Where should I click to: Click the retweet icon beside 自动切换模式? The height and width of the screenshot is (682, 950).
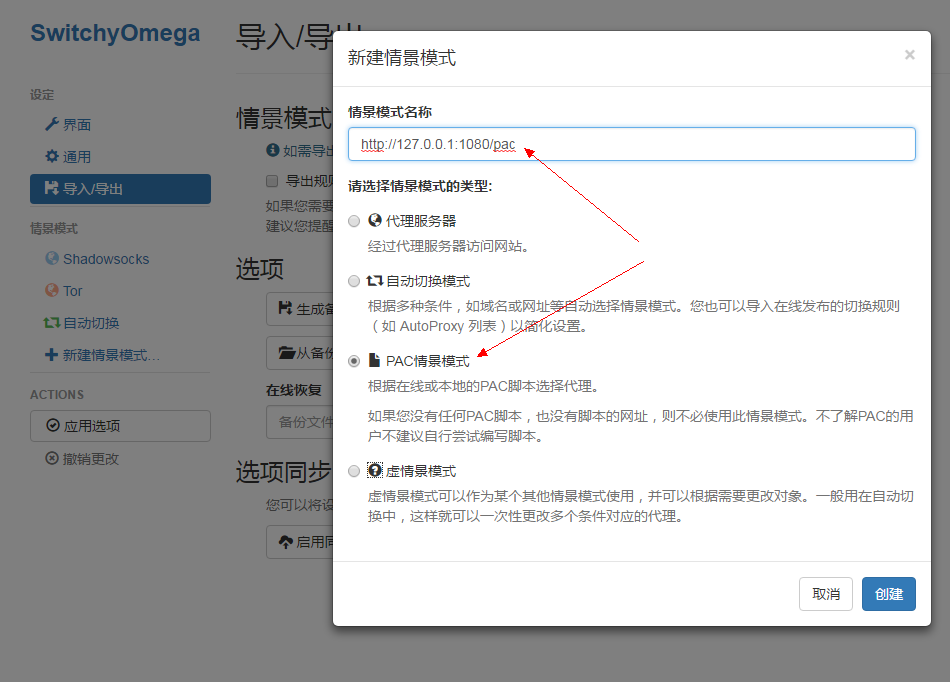coord(375,280)
